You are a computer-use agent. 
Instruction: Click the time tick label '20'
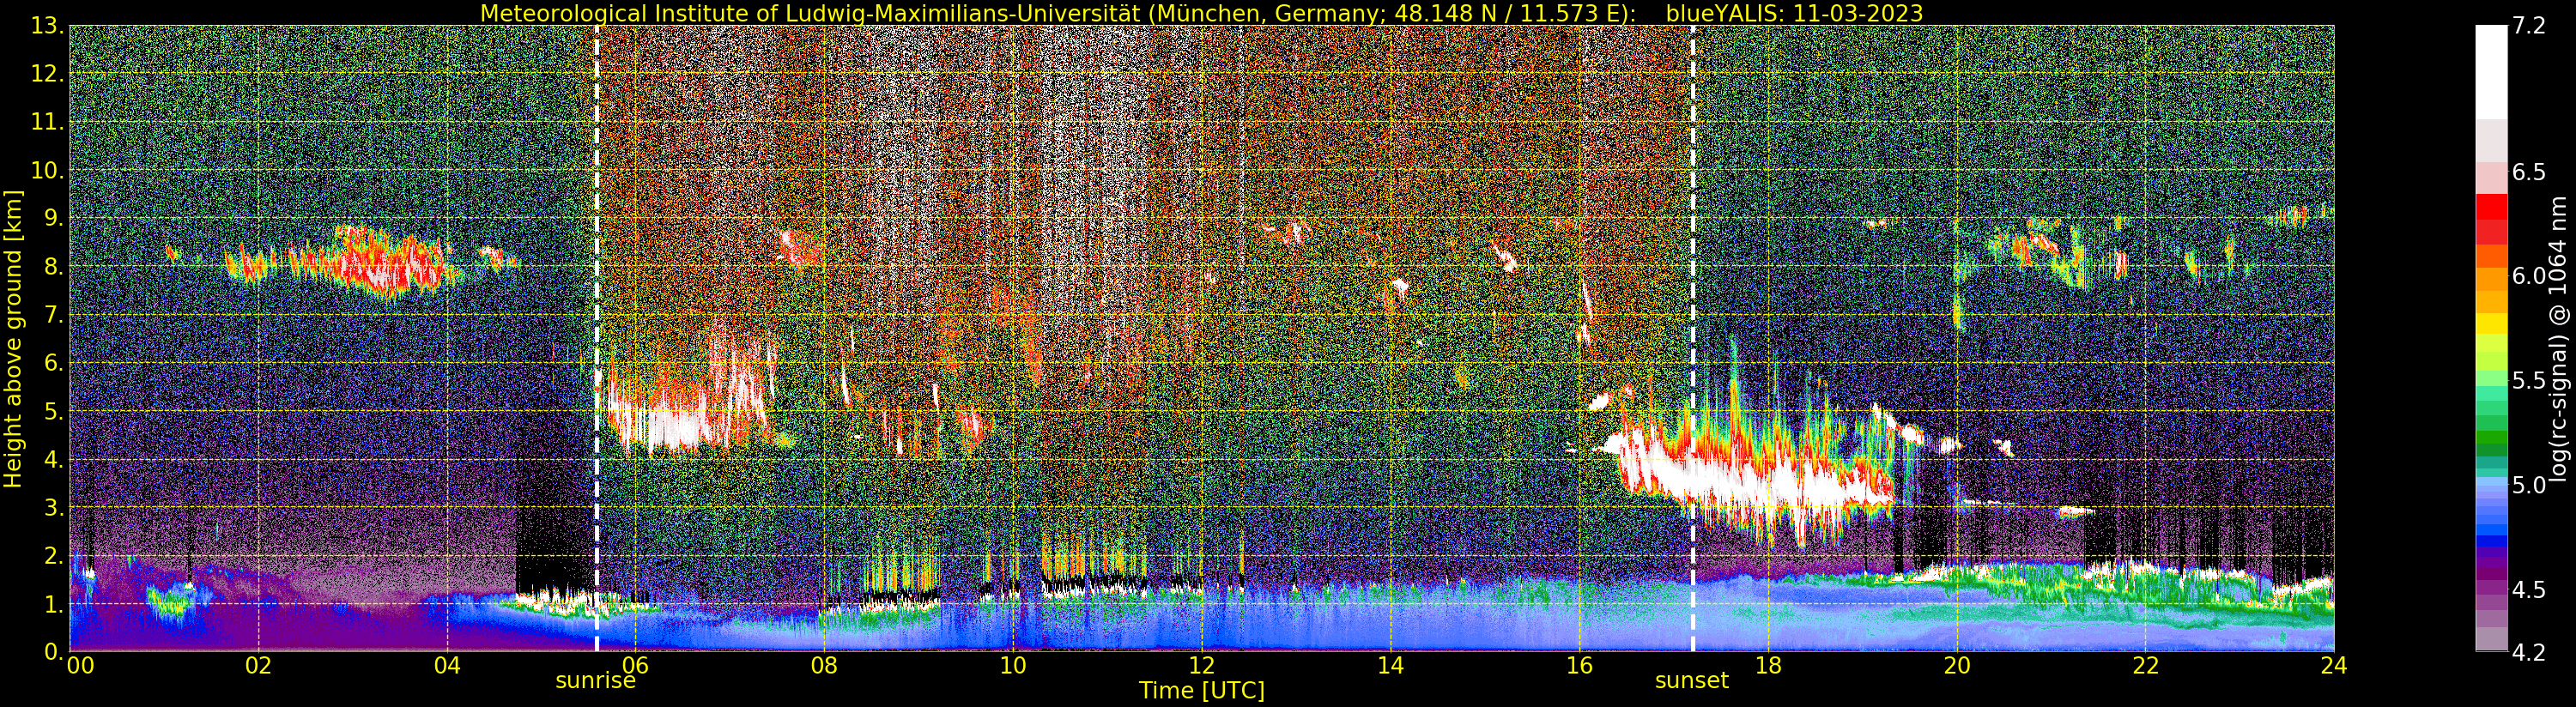click(1956, 665)
